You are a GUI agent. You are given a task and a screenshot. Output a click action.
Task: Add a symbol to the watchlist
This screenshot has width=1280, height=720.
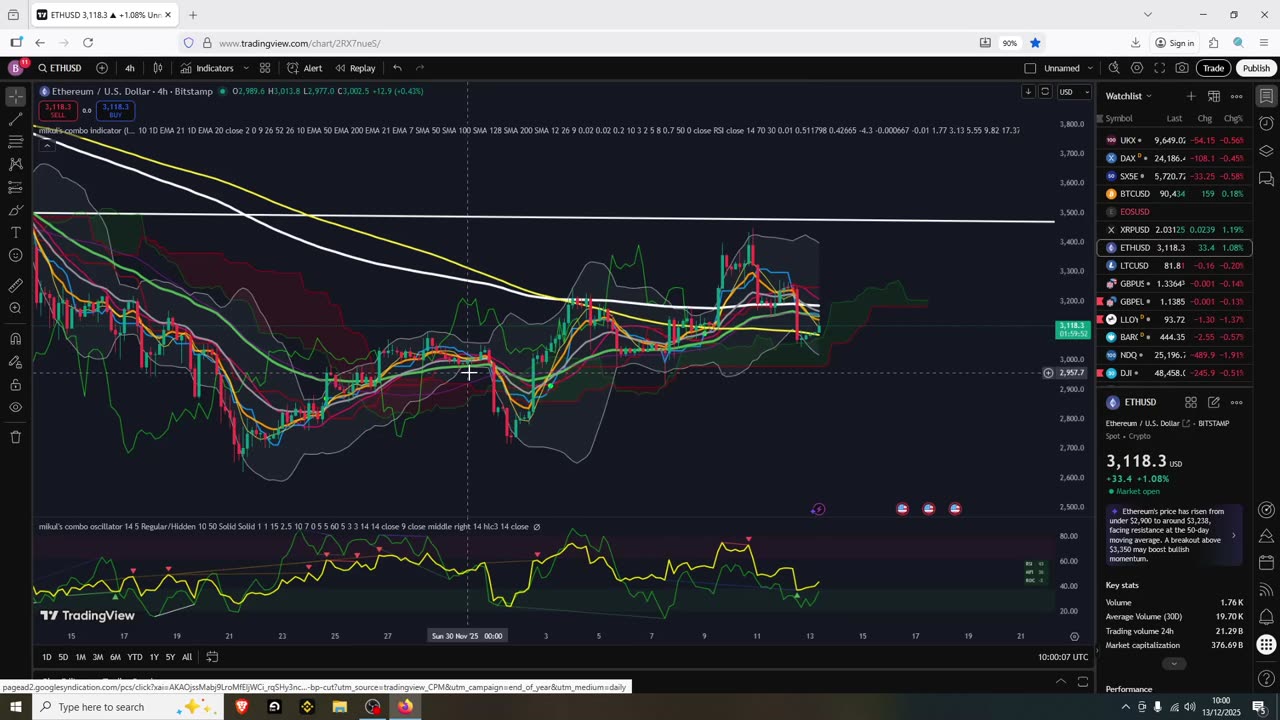tap(1190, 96)
